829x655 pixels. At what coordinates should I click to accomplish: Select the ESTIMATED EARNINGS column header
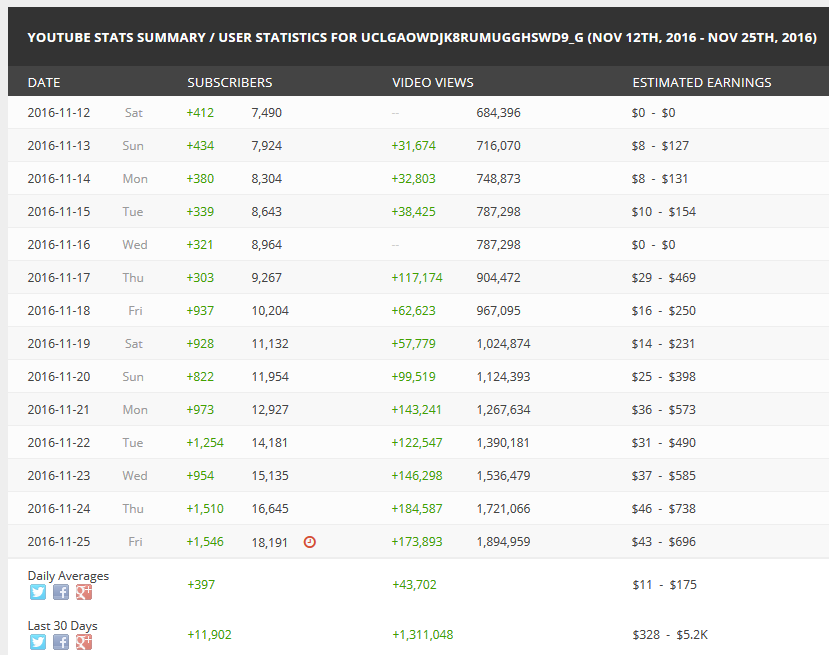coord(702,82)
